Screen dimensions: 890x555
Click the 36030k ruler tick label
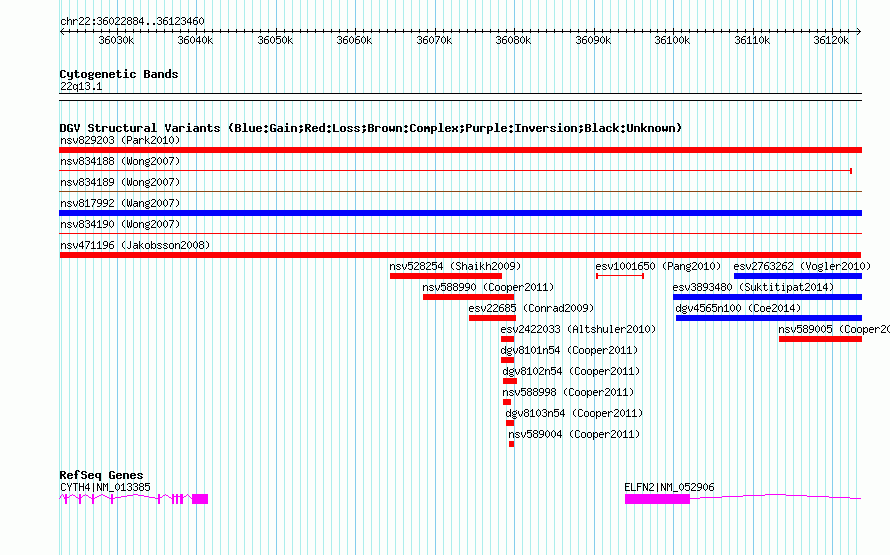116,40
